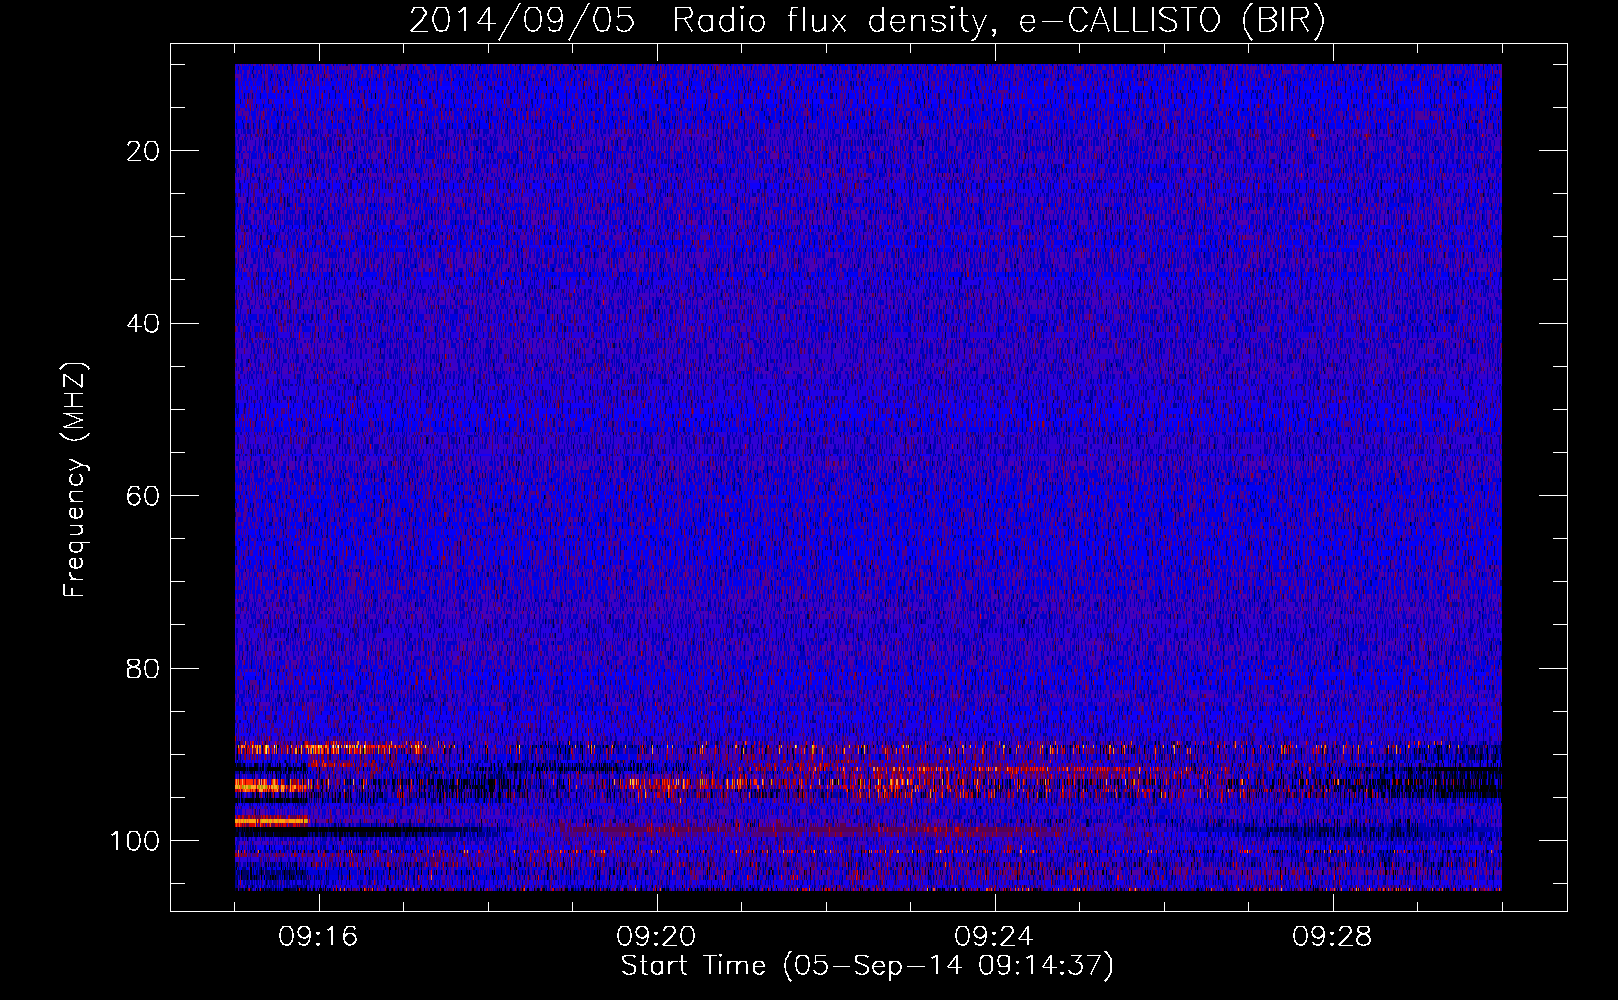Click the 40 MHz frequency label

coord(144,324)
